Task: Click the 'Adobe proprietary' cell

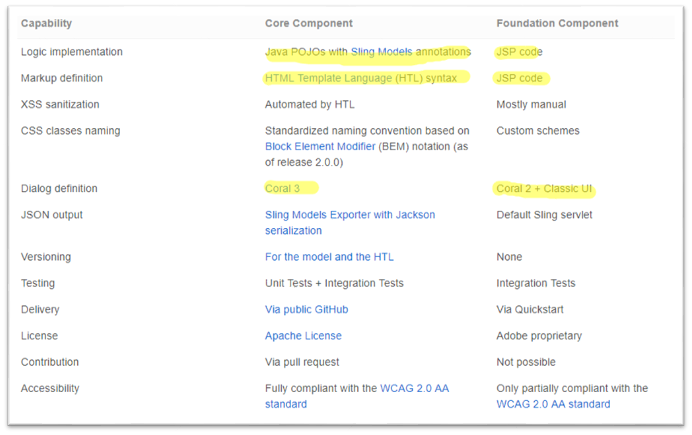Action: coord(539,336)
